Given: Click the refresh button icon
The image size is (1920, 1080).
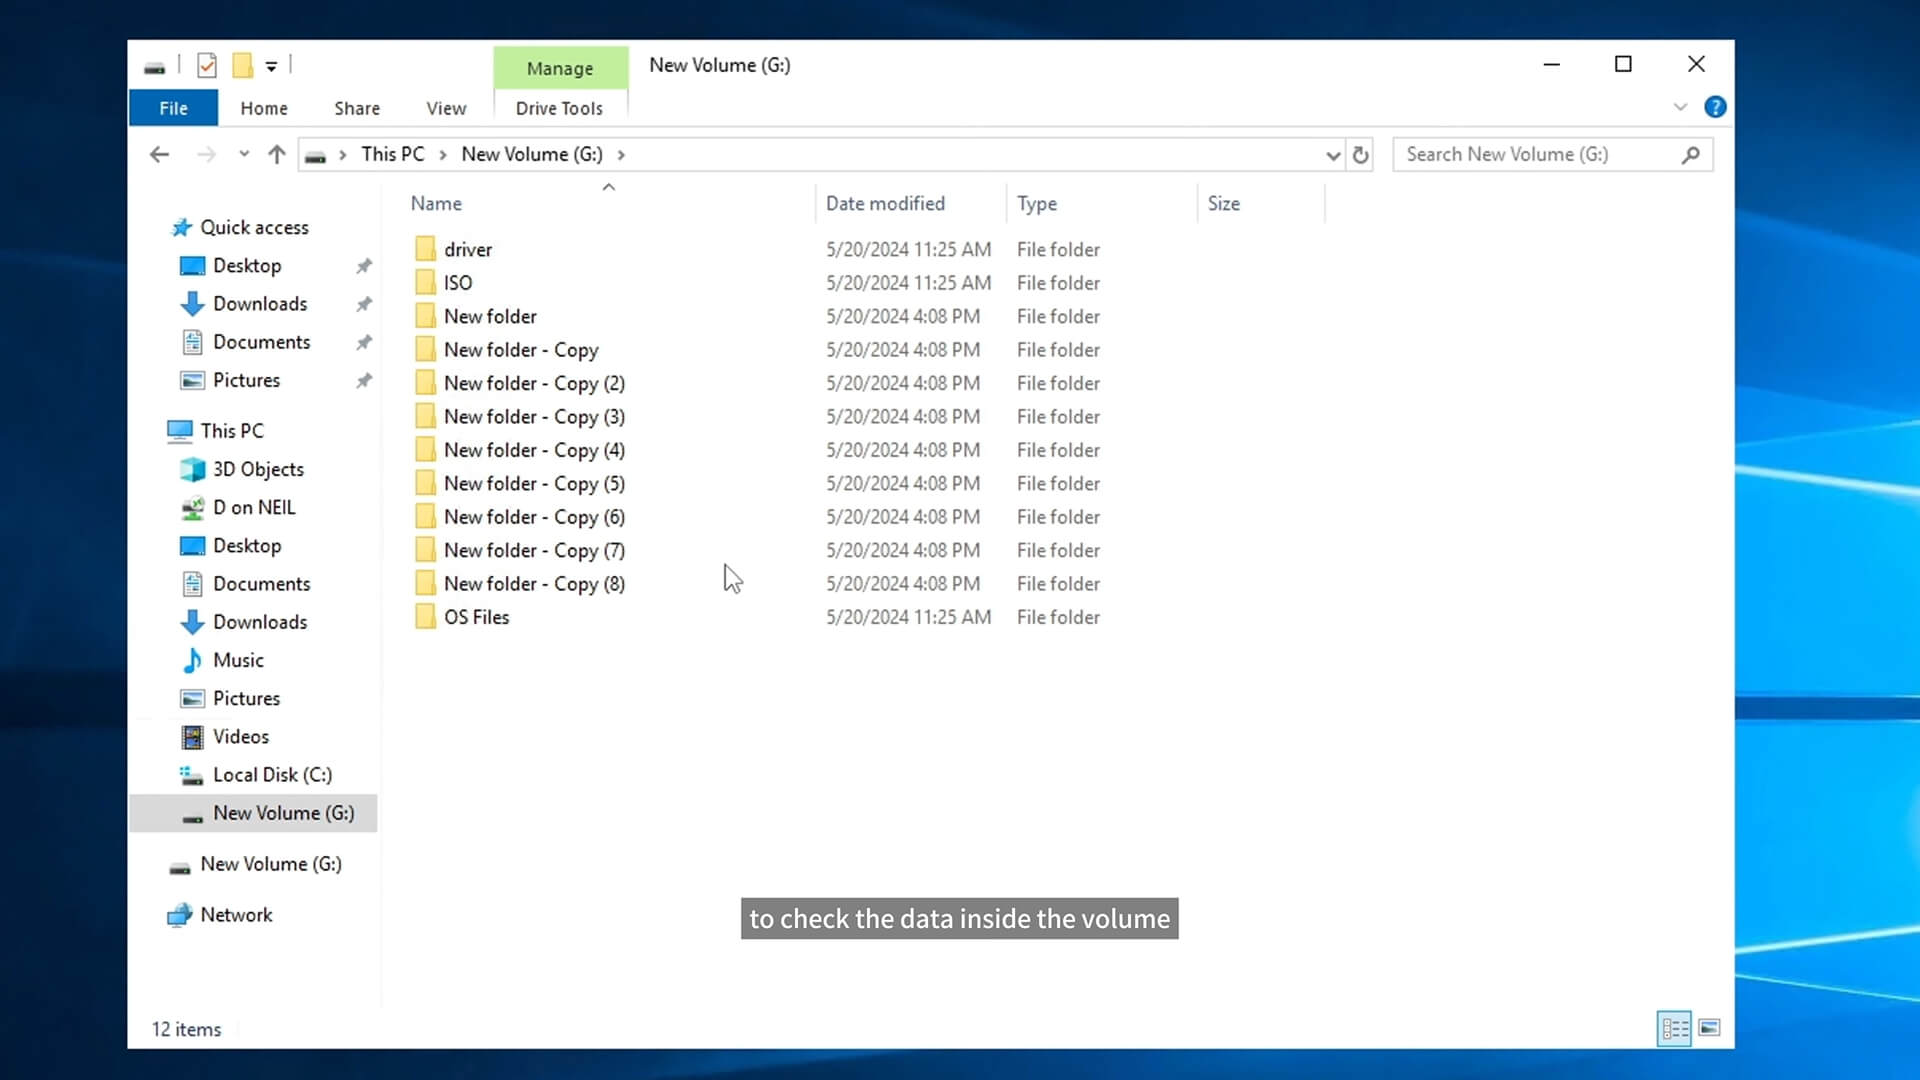Looking at the screenshot, I should point(1360,154).
